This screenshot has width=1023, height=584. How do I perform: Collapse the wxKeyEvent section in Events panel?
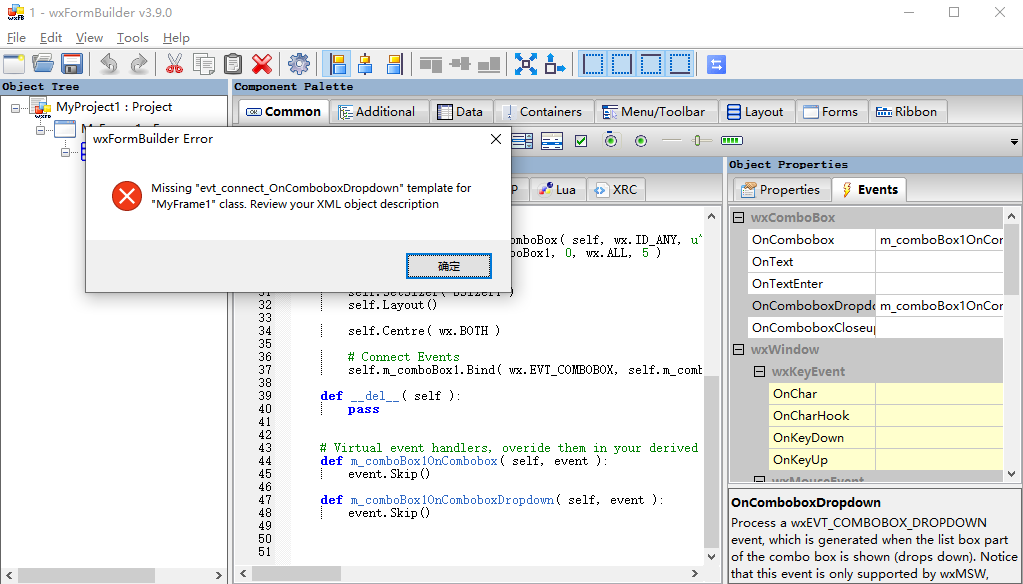(759, 369)
